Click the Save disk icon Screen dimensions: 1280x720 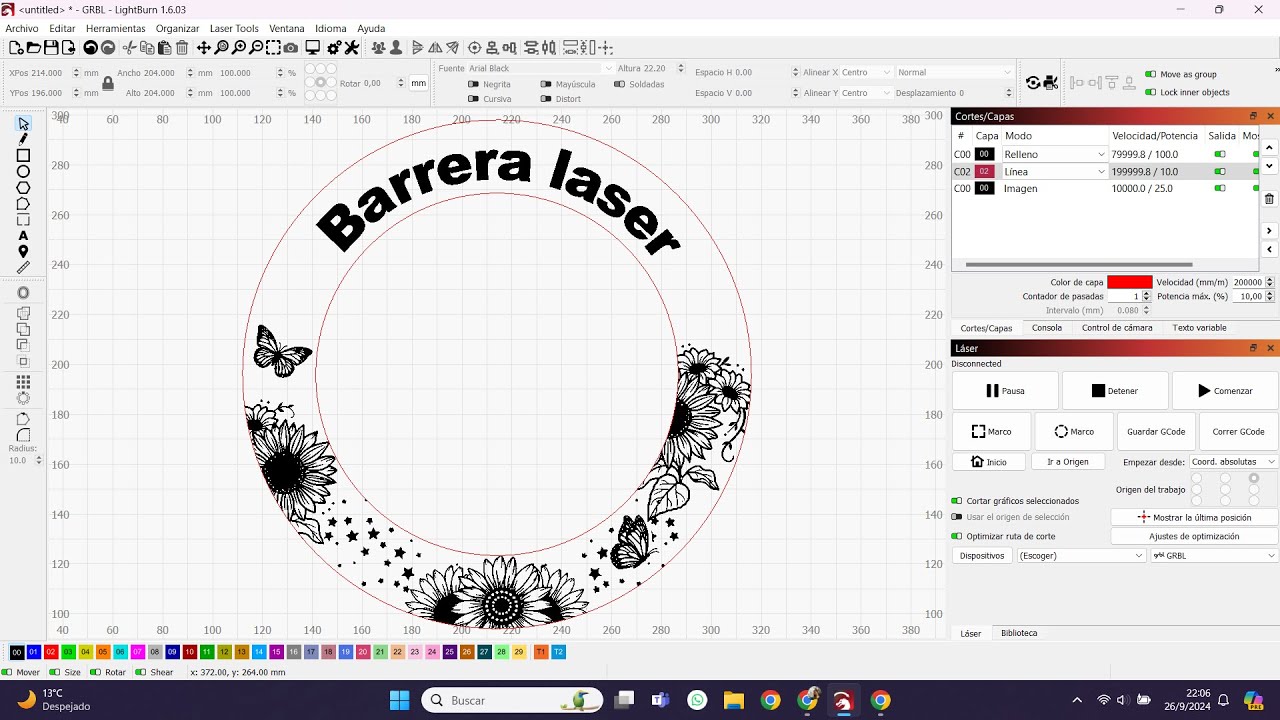pos(51,48)
